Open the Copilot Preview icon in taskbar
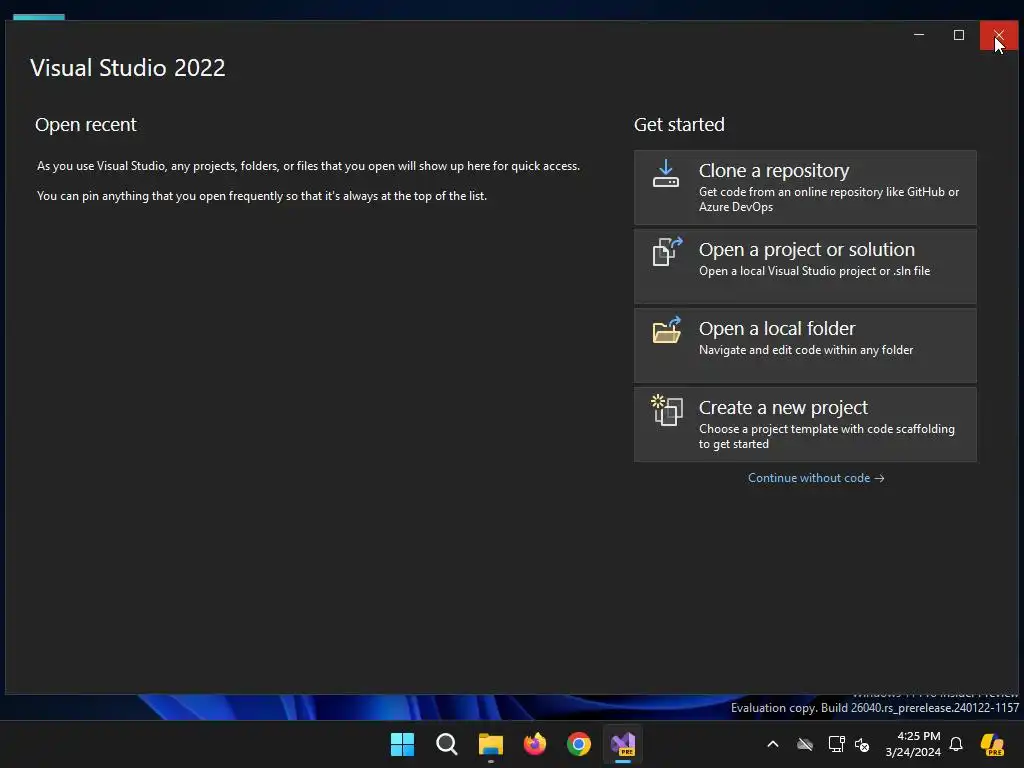Viewport: 1024px width, 768px height. pos(993,744)
